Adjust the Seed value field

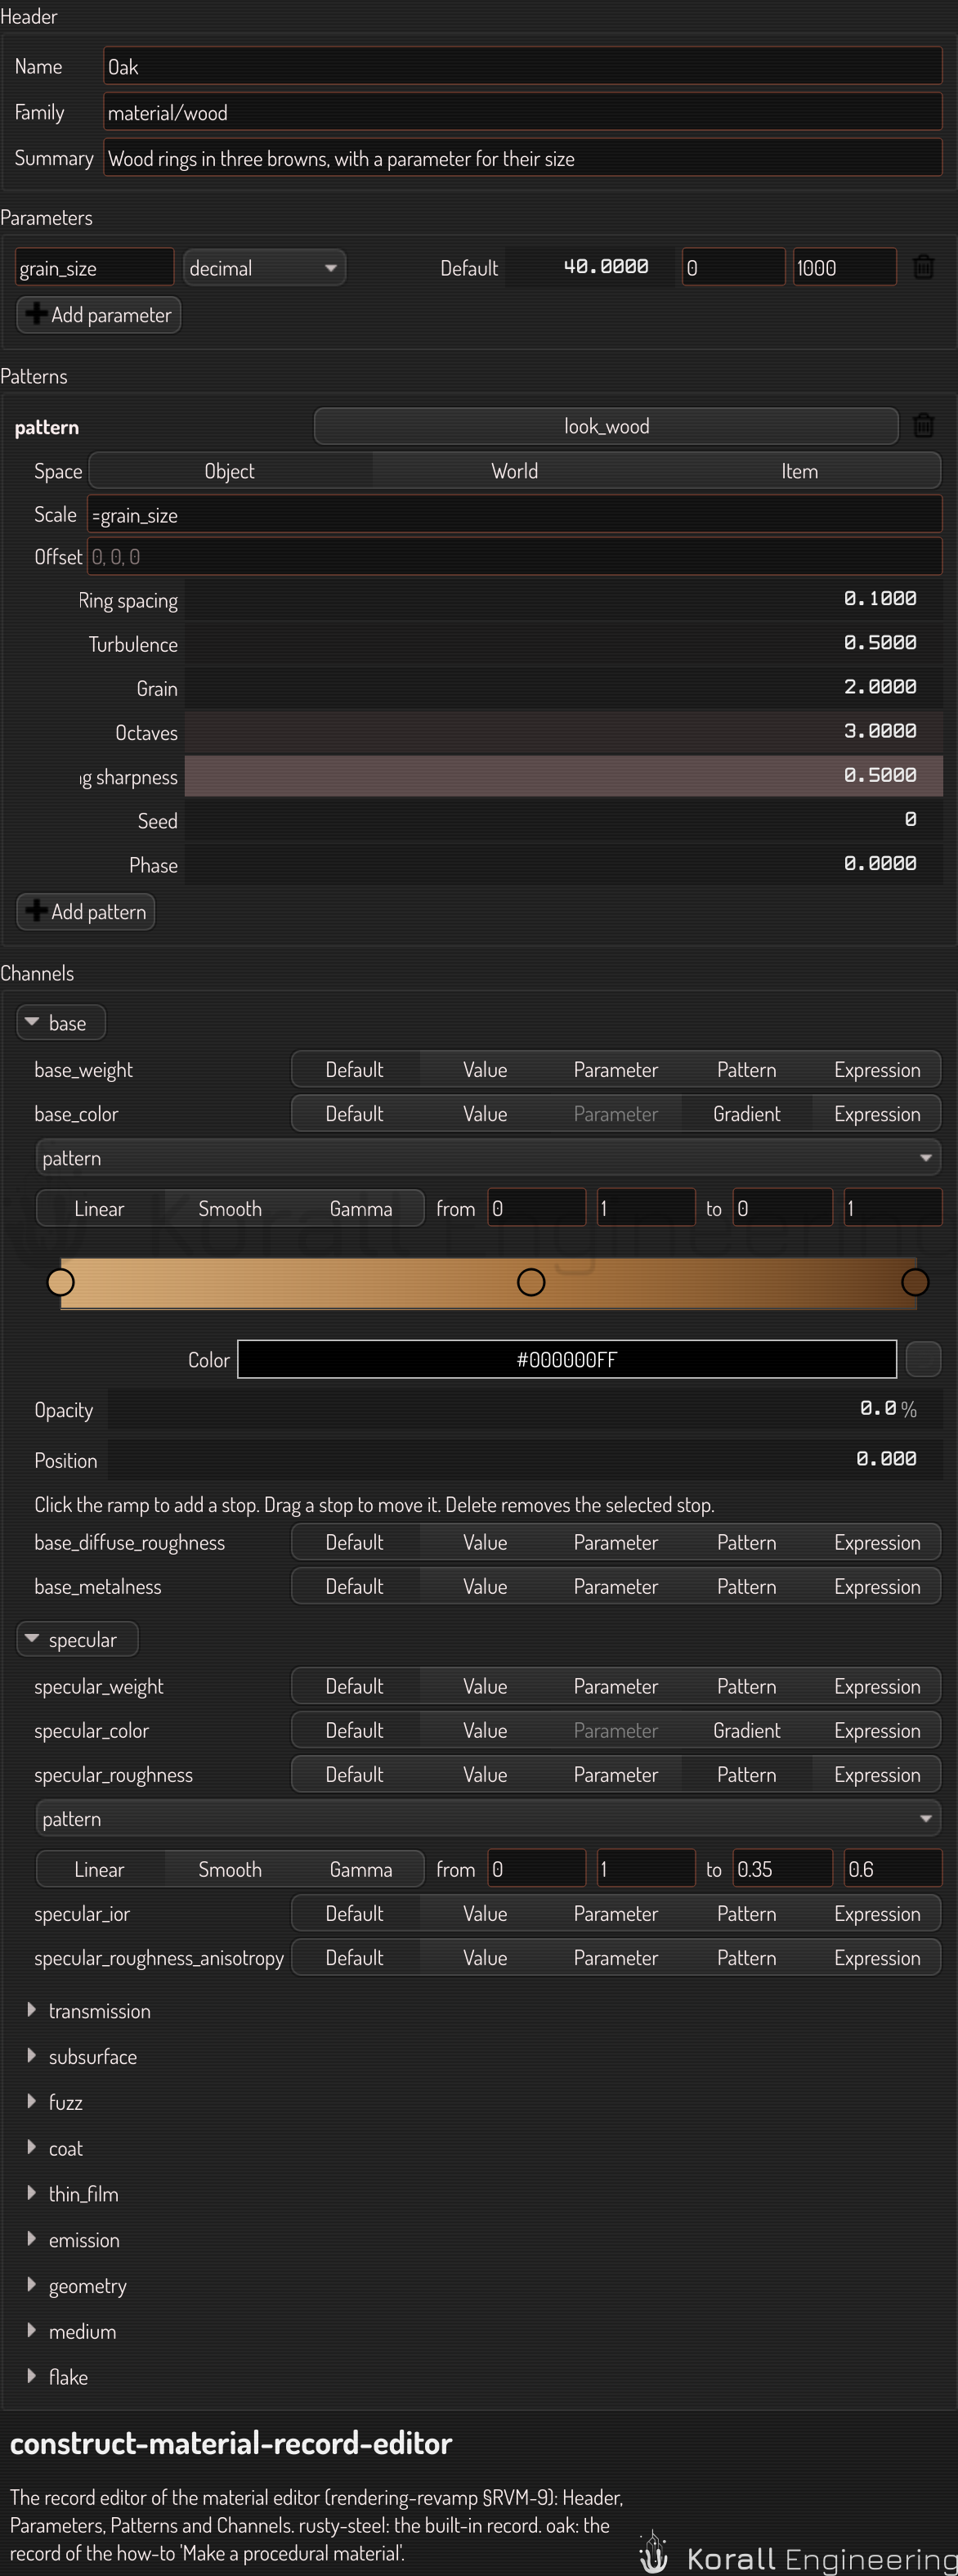pyautogui.click(x=563, y=820)
